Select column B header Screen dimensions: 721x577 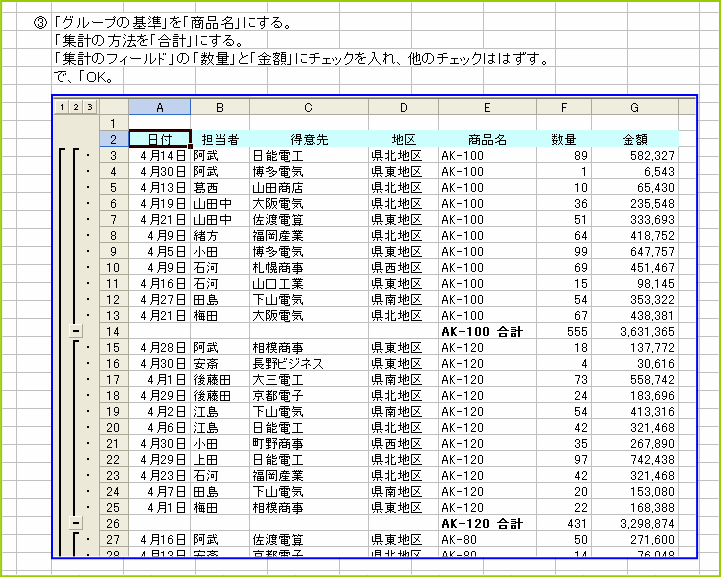[x=220, y=107]
